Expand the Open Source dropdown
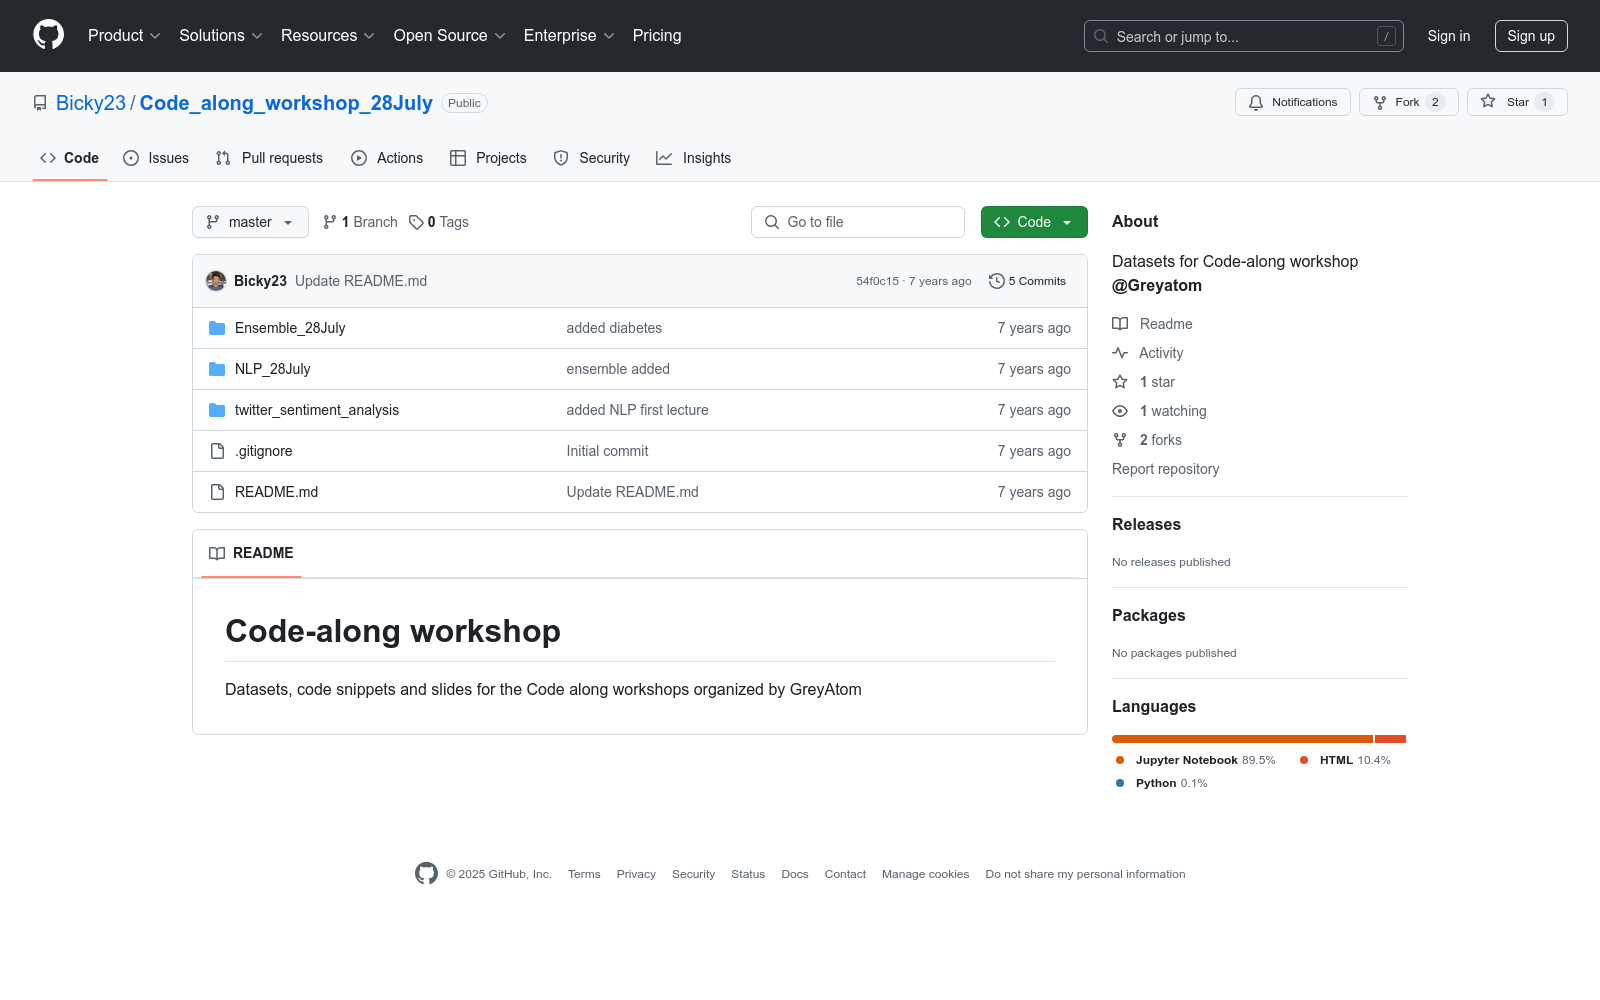Image resolution: width=1600 pixels, height=1000 pixels. tap(450, 36)
